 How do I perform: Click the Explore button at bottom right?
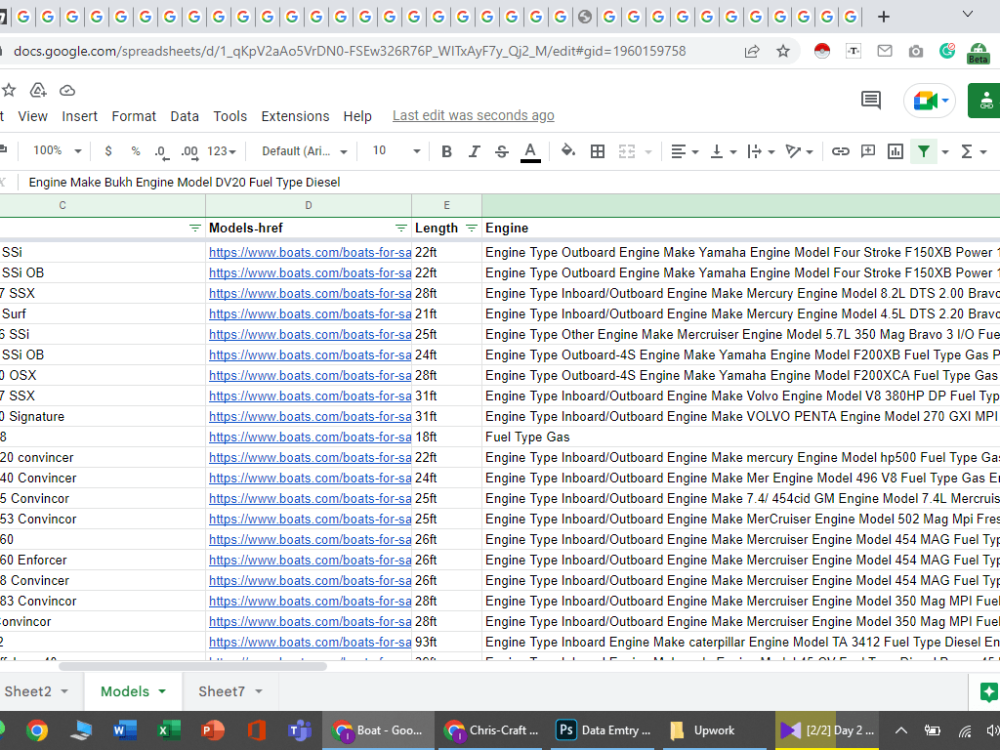(x=989, y=691)
